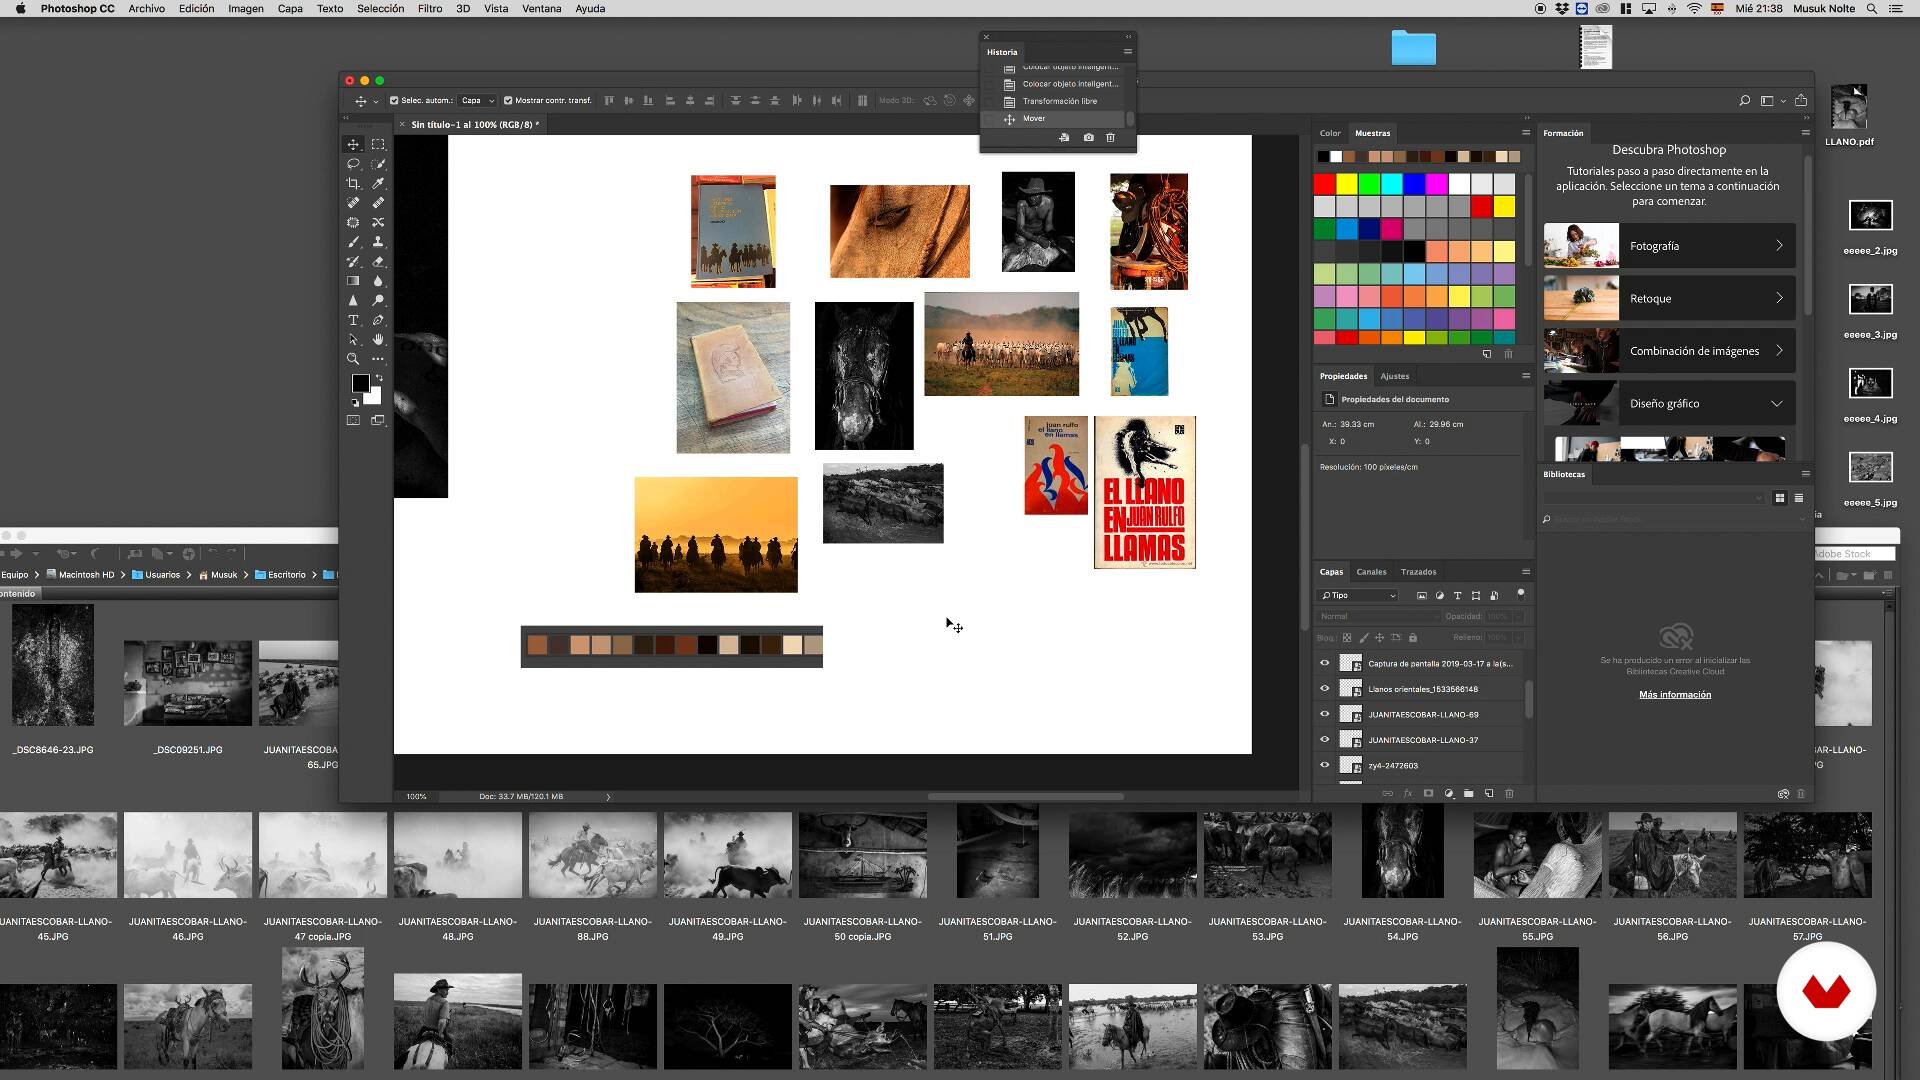This screenshot has width=1920, height=1080.
Task: Select the Pen tool
Action: 378,320
